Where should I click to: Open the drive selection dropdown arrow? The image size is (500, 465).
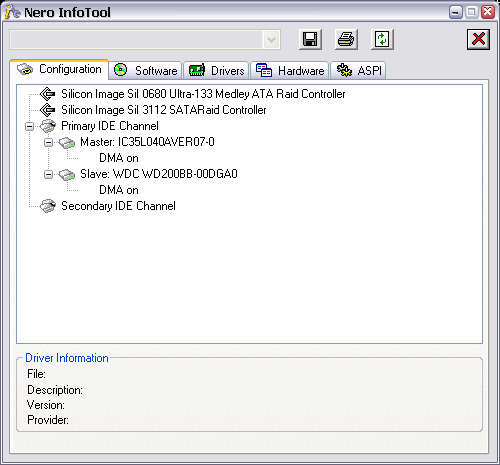(x=271, y=40)
